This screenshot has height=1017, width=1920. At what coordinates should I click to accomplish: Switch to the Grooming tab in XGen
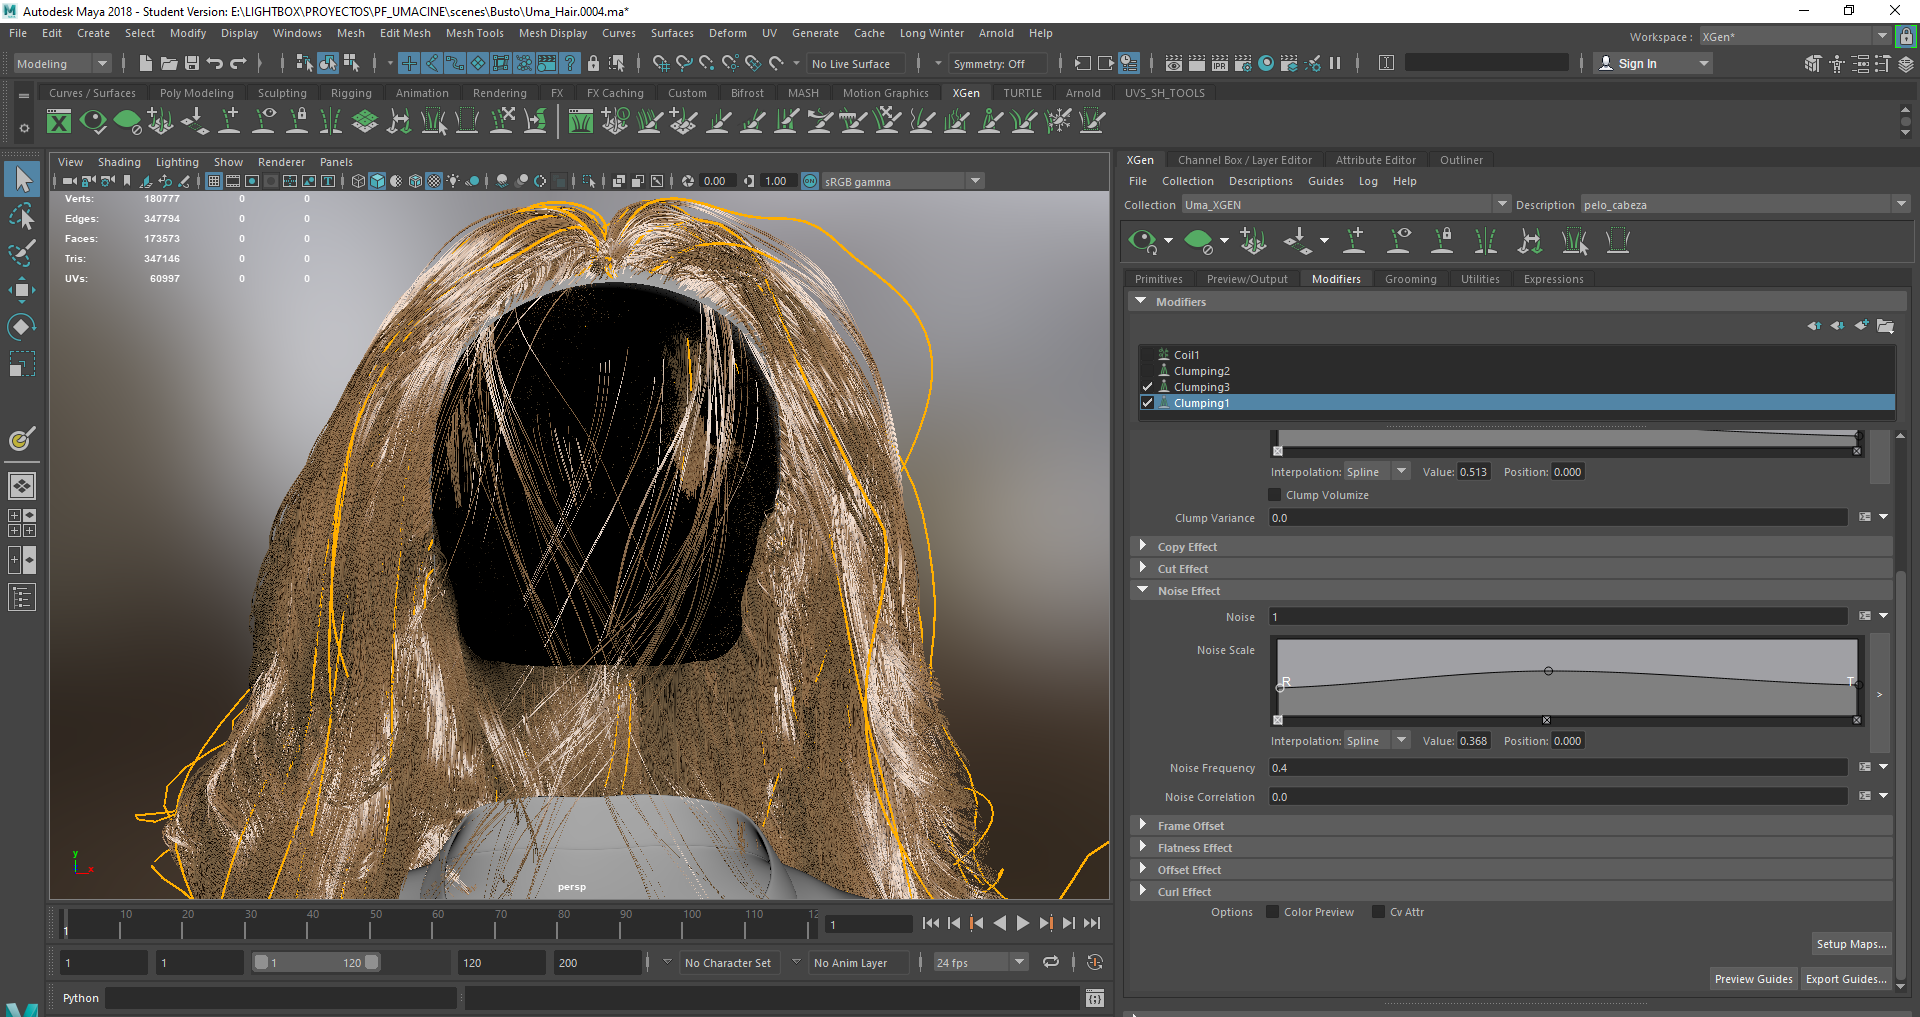[1410, 278]
